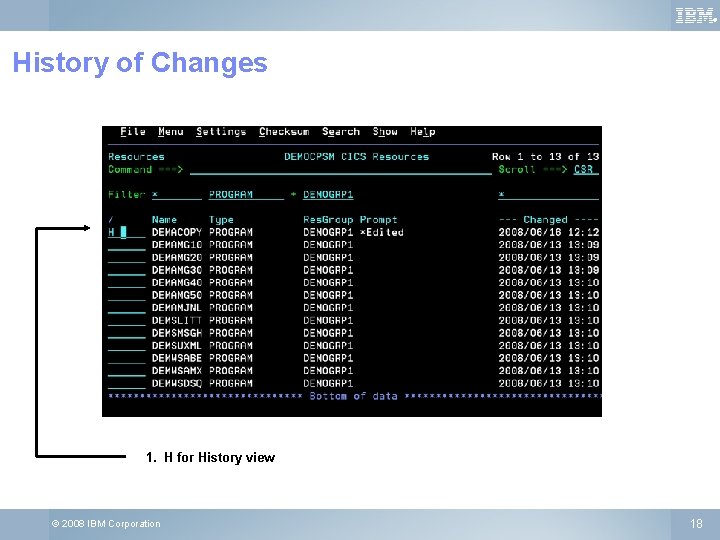This screenshot has width=720, height=540.
Task: Click line command field for DEMSUXML
Action: (x=126, y=345)
